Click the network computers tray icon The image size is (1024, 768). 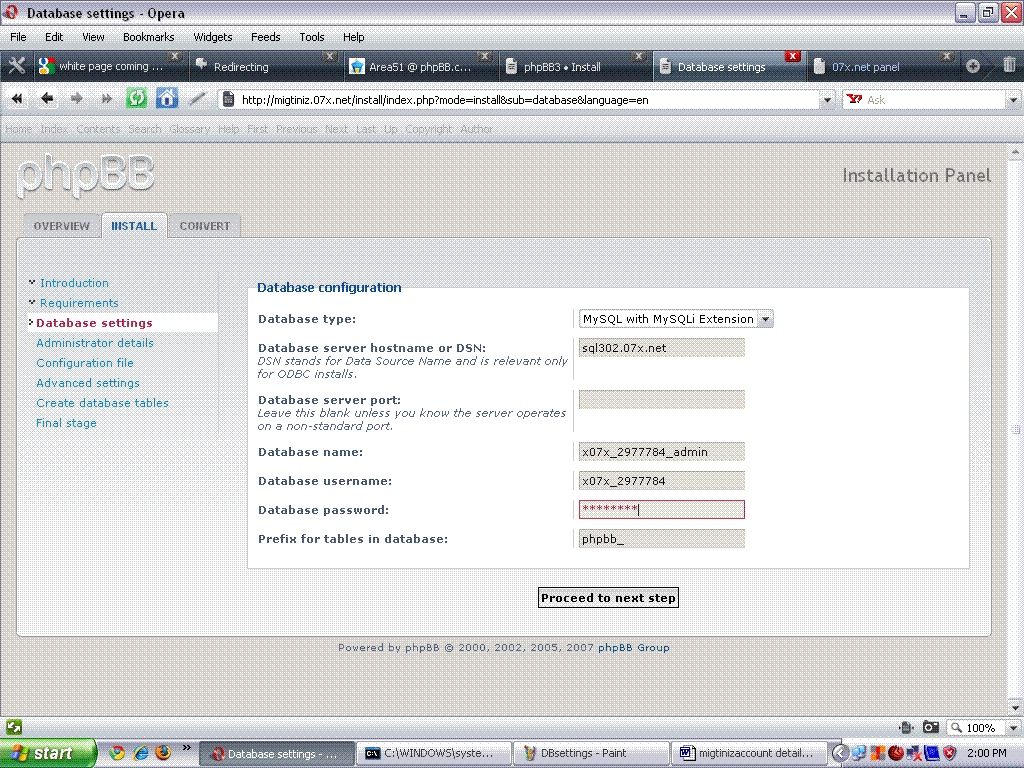(x=857, y=753)
